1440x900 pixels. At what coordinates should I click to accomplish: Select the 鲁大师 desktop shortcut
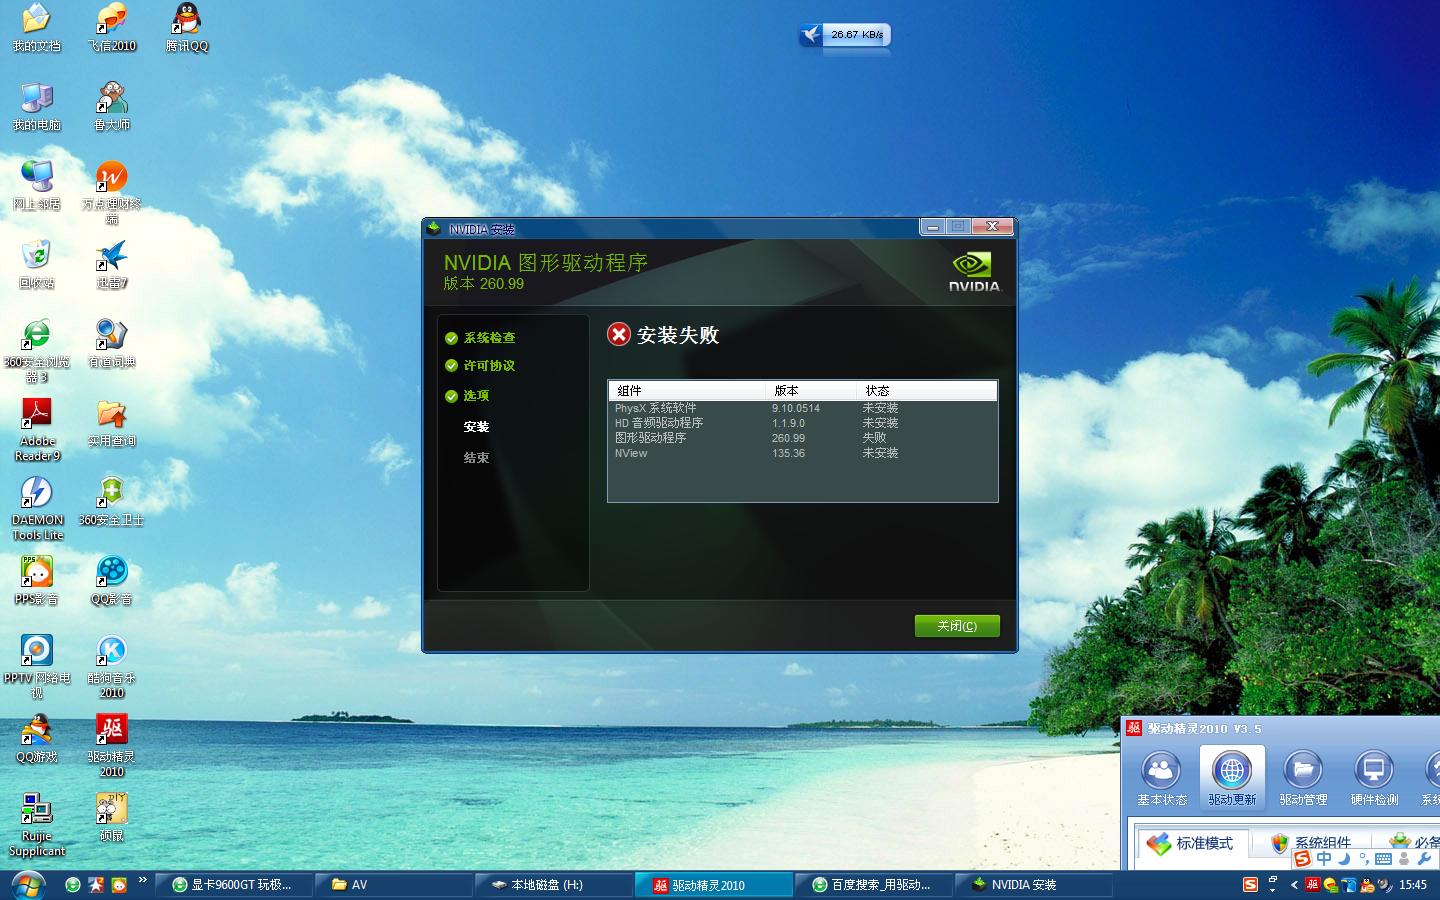pyautogui.click(x=111, y=106)
